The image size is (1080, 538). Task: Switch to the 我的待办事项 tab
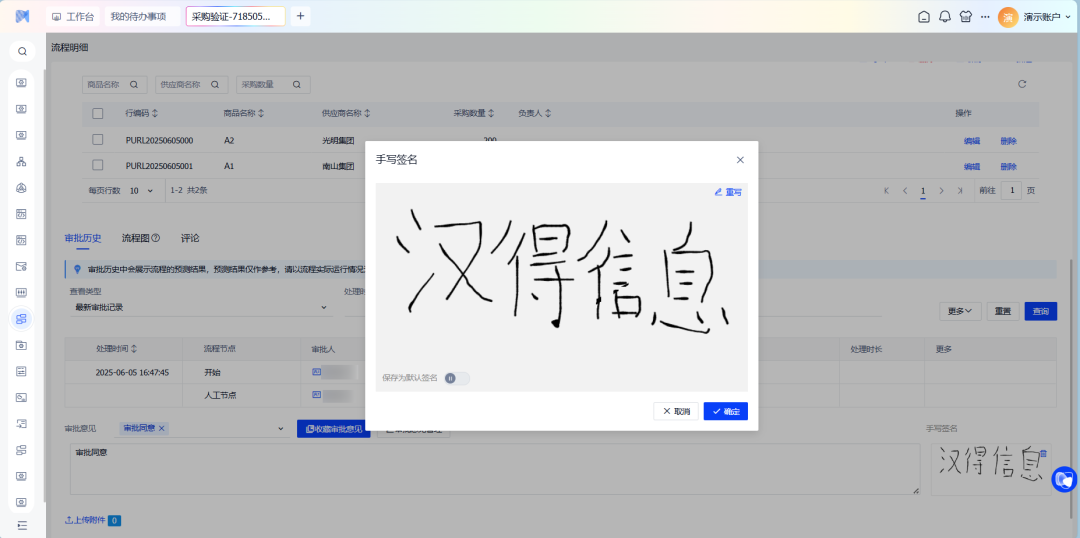coord(139,17)
